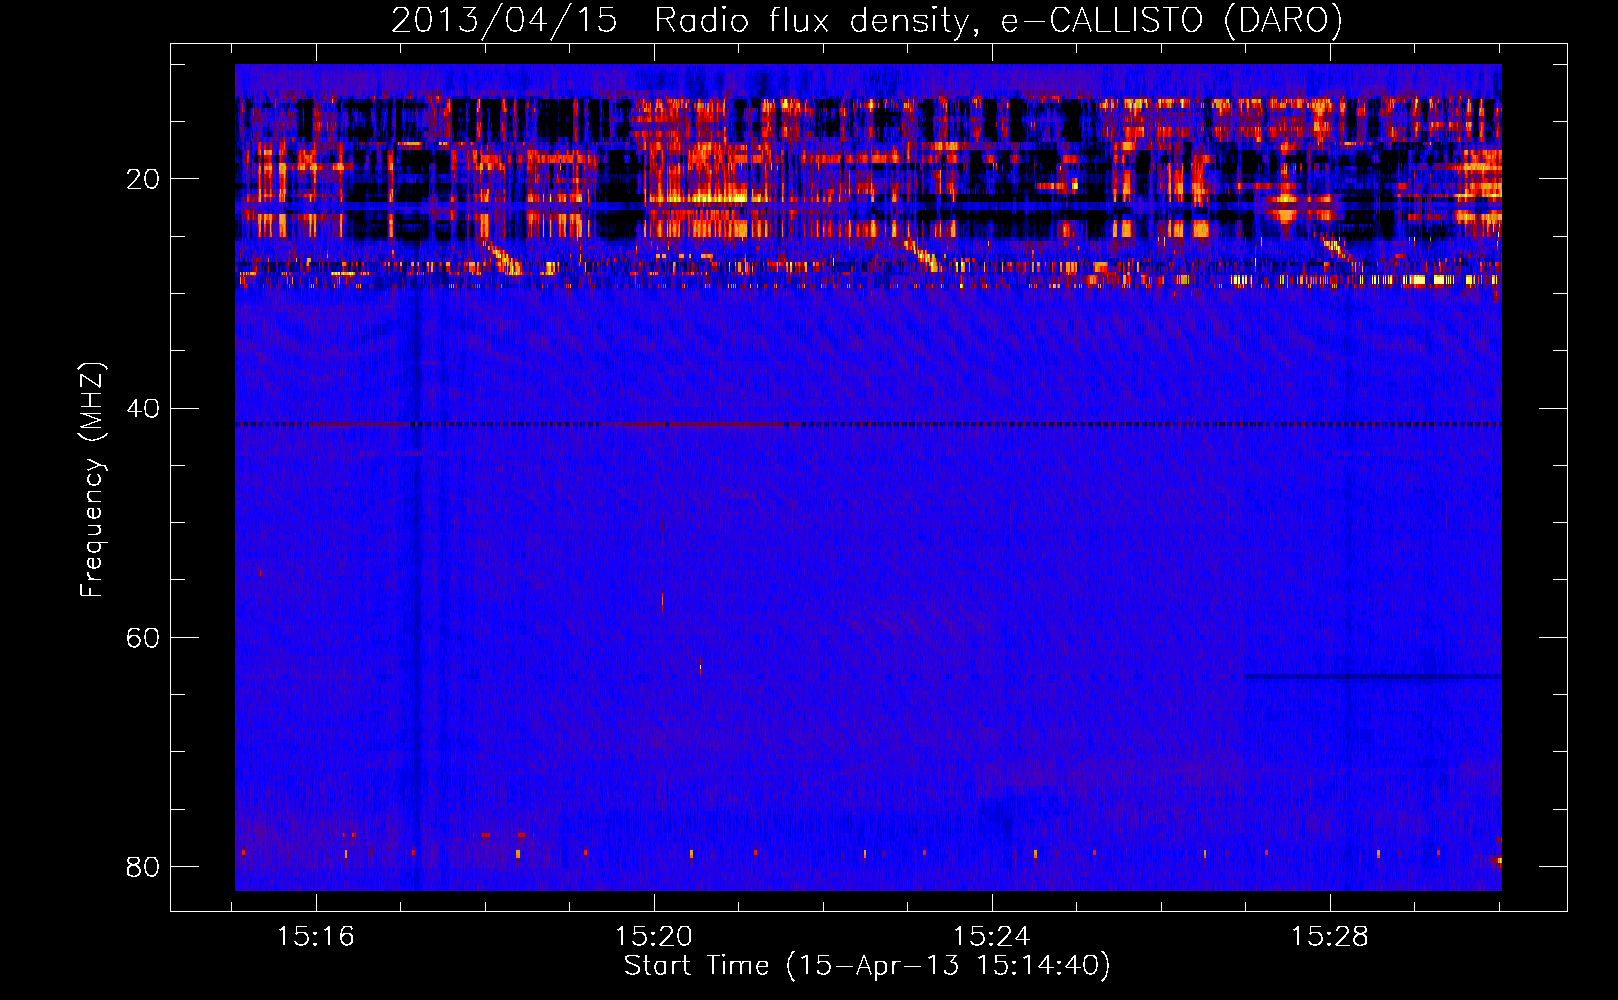The height and width of the screenshot is (1000, 1618).
Task: Click the dark horizontal interference line near 41 MHz
Action: pos(868,424)
